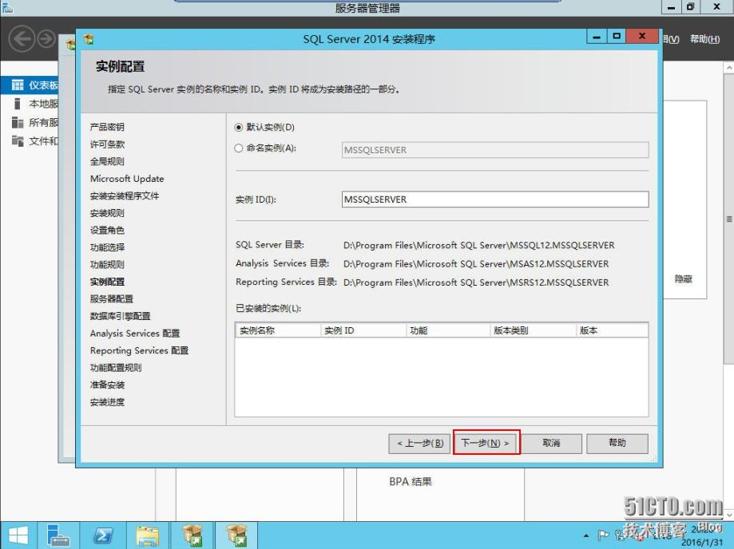Open the Windows Start button
Screen dimensions: 734x549
[18, 535]
